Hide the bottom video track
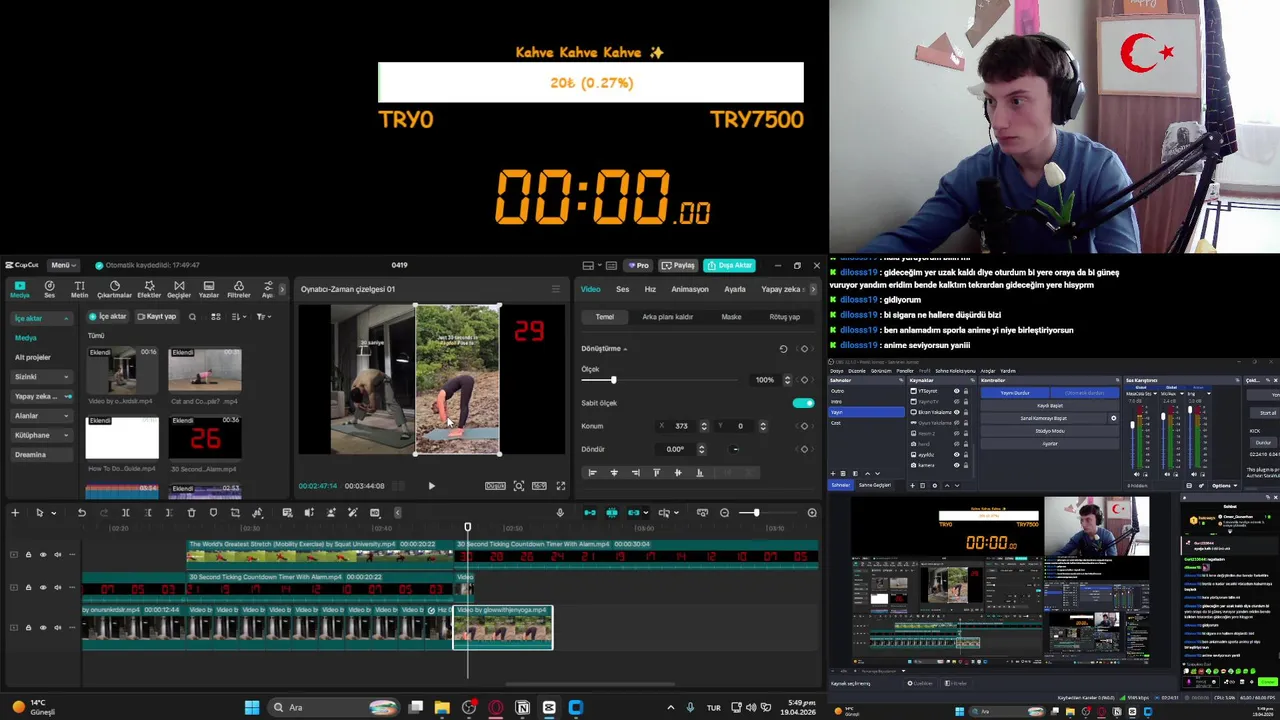Image resolution: width=1280 pixels, height=720 pixels. (x=43, y=628)
